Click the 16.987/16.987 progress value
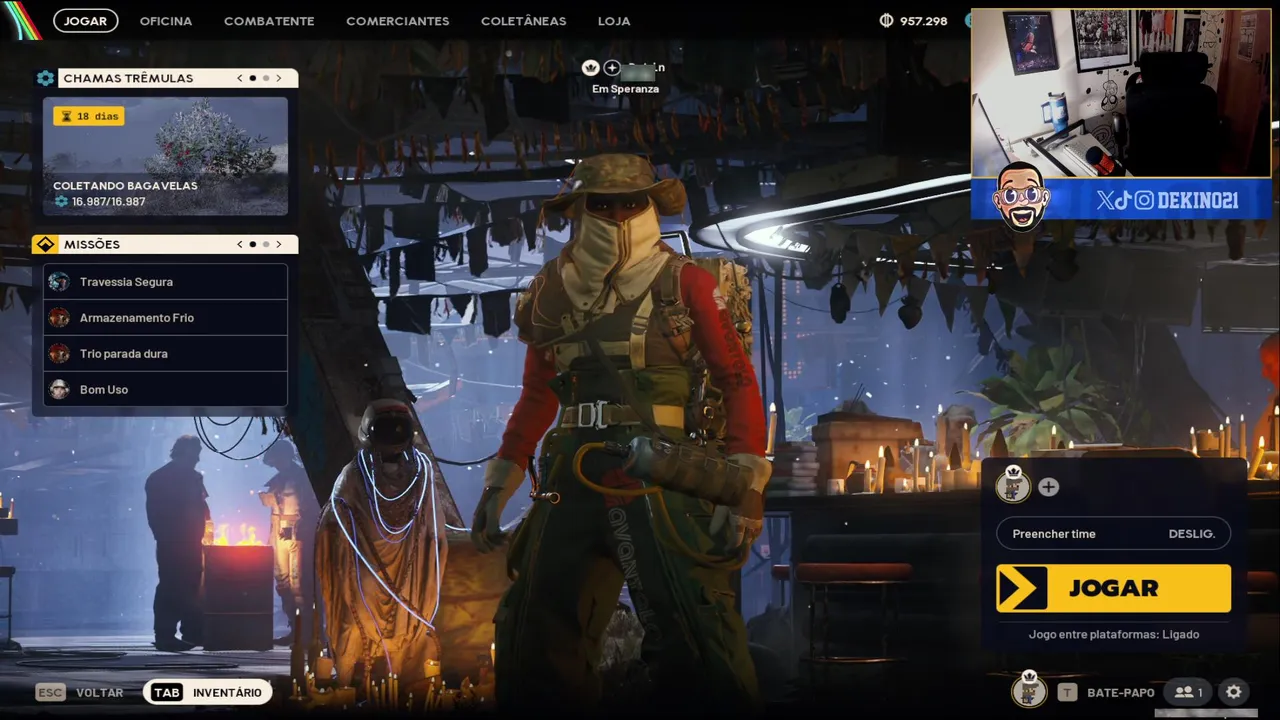 pyautogui.click(x=108, y=202)
